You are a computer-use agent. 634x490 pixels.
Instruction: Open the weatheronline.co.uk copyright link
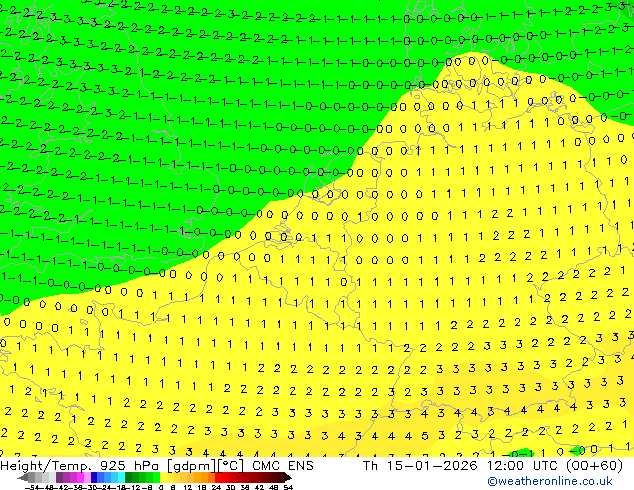pyautogui.click(x=550, y=481)
